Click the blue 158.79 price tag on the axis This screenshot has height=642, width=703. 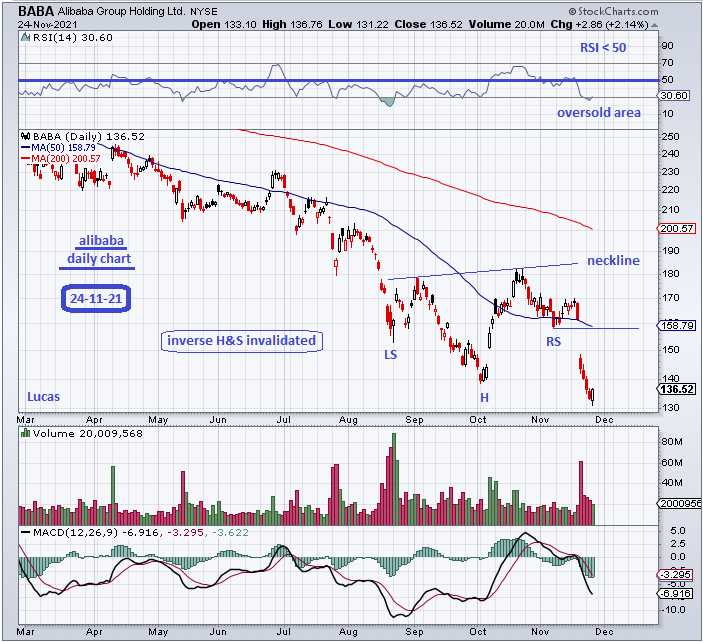click(677, 325)
